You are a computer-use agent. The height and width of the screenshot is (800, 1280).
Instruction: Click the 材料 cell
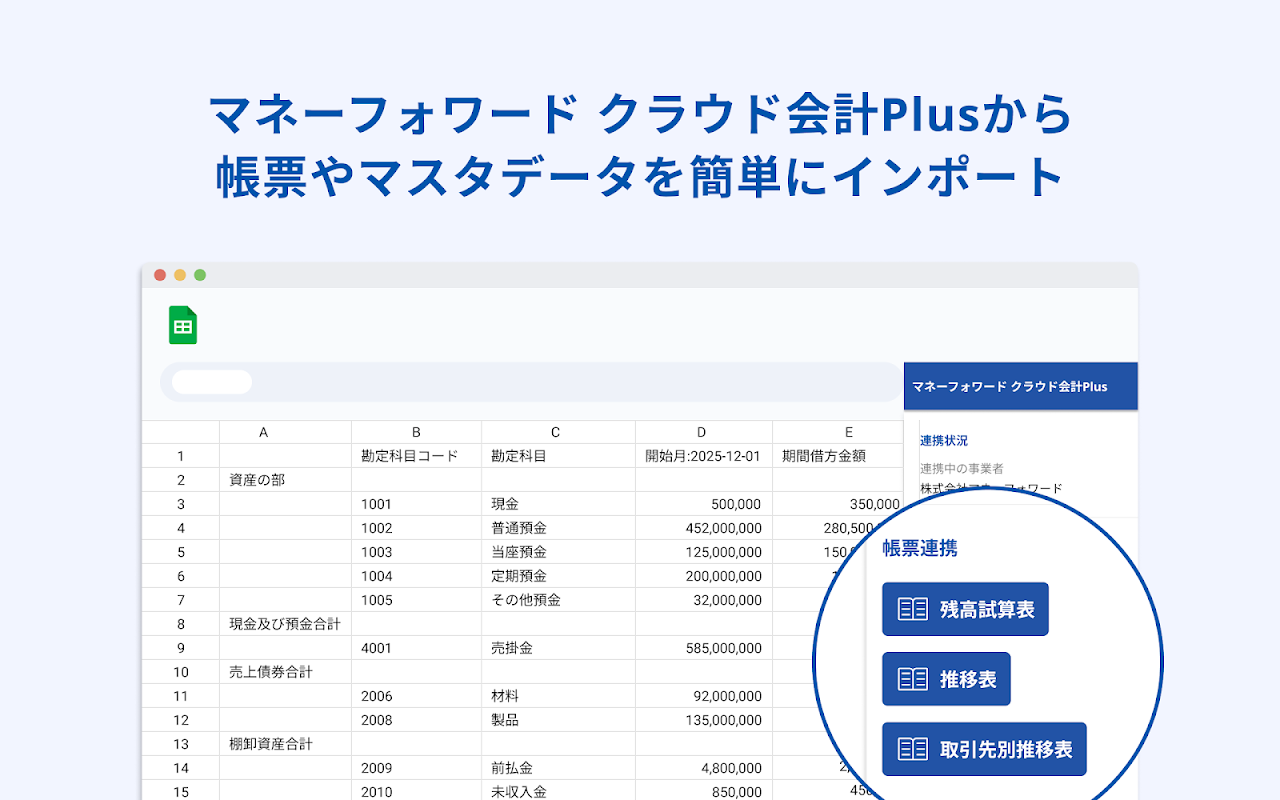[x=558, y=696]
